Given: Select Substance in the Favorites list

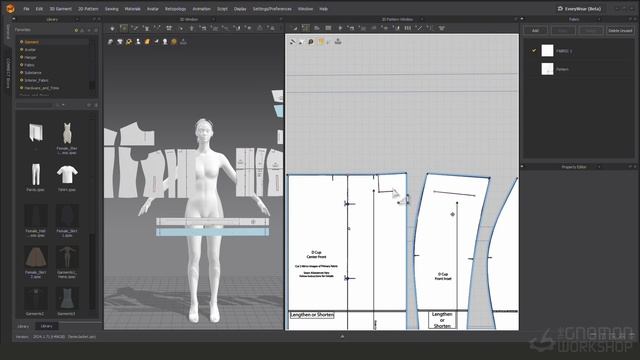Looking at the screenshot, I should pyautogui.click(x=33, y=73).
